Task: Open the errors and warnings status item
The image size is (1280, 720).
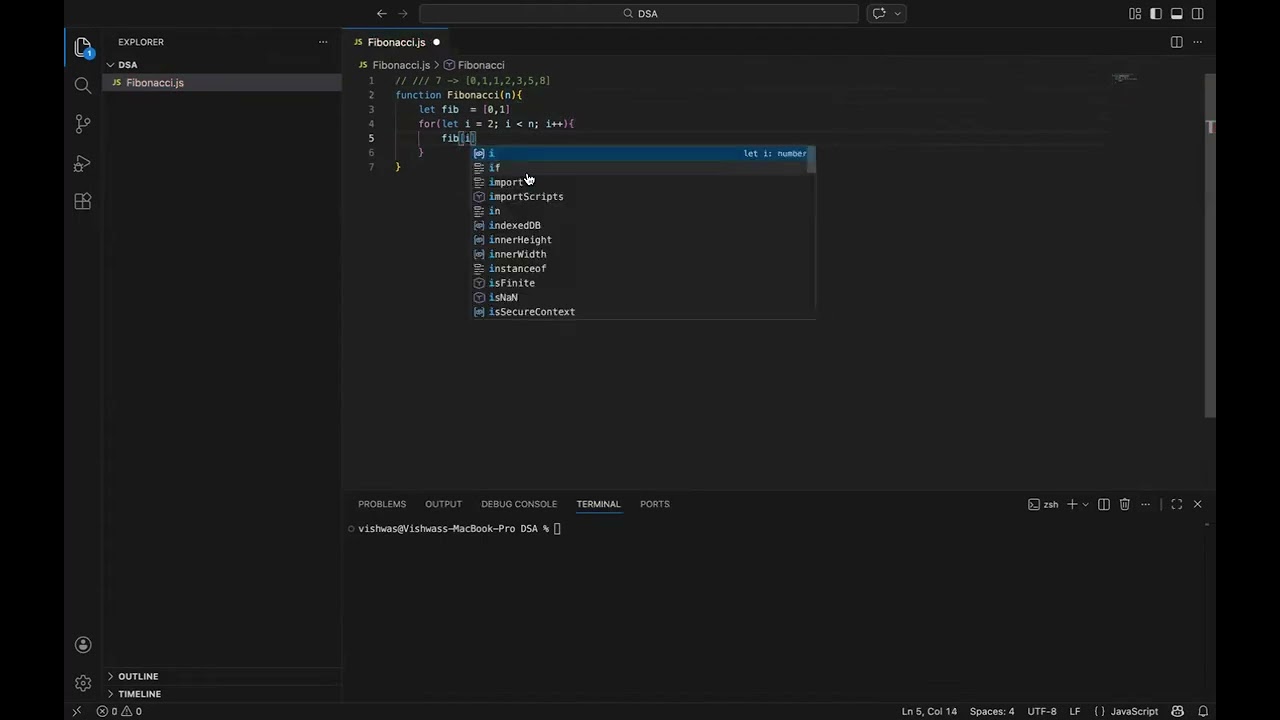Action: (119, 711)
